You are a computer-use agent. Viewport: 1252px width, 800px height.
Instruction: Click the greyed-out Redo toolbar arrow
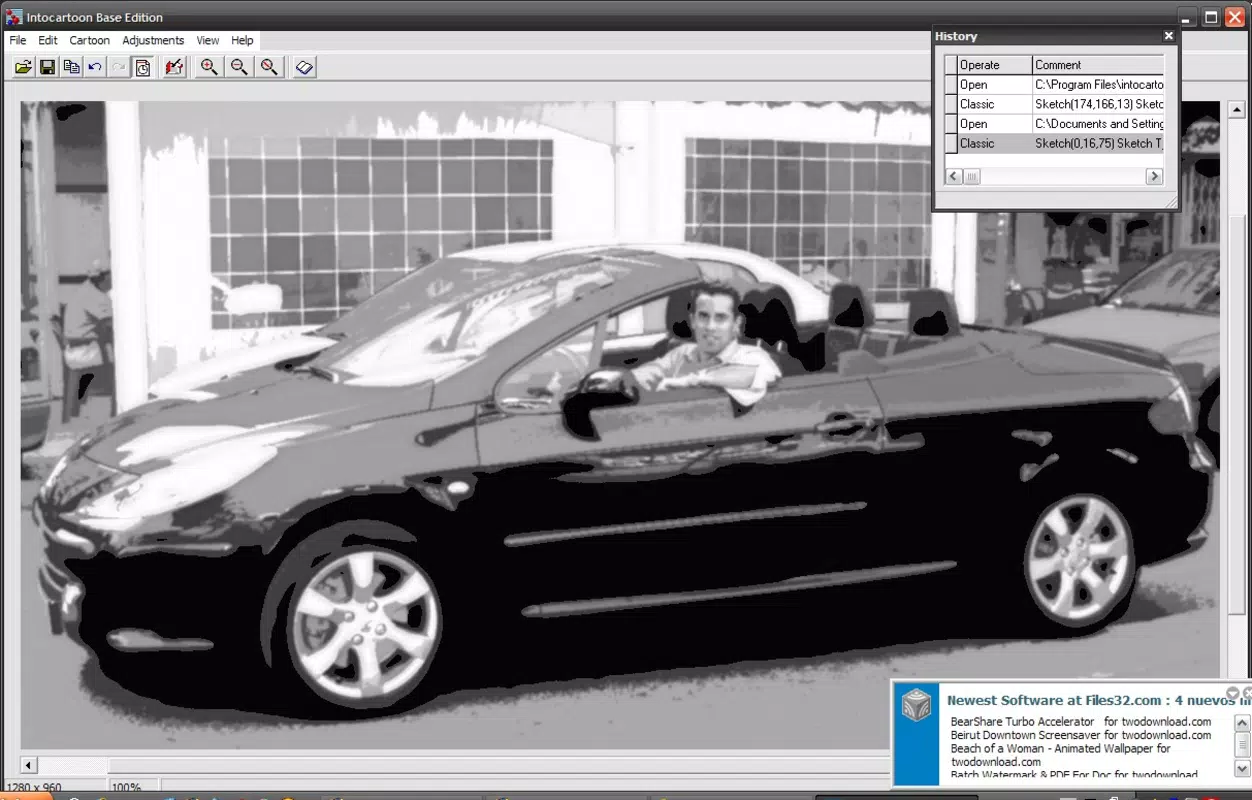(x=119, y=67)
